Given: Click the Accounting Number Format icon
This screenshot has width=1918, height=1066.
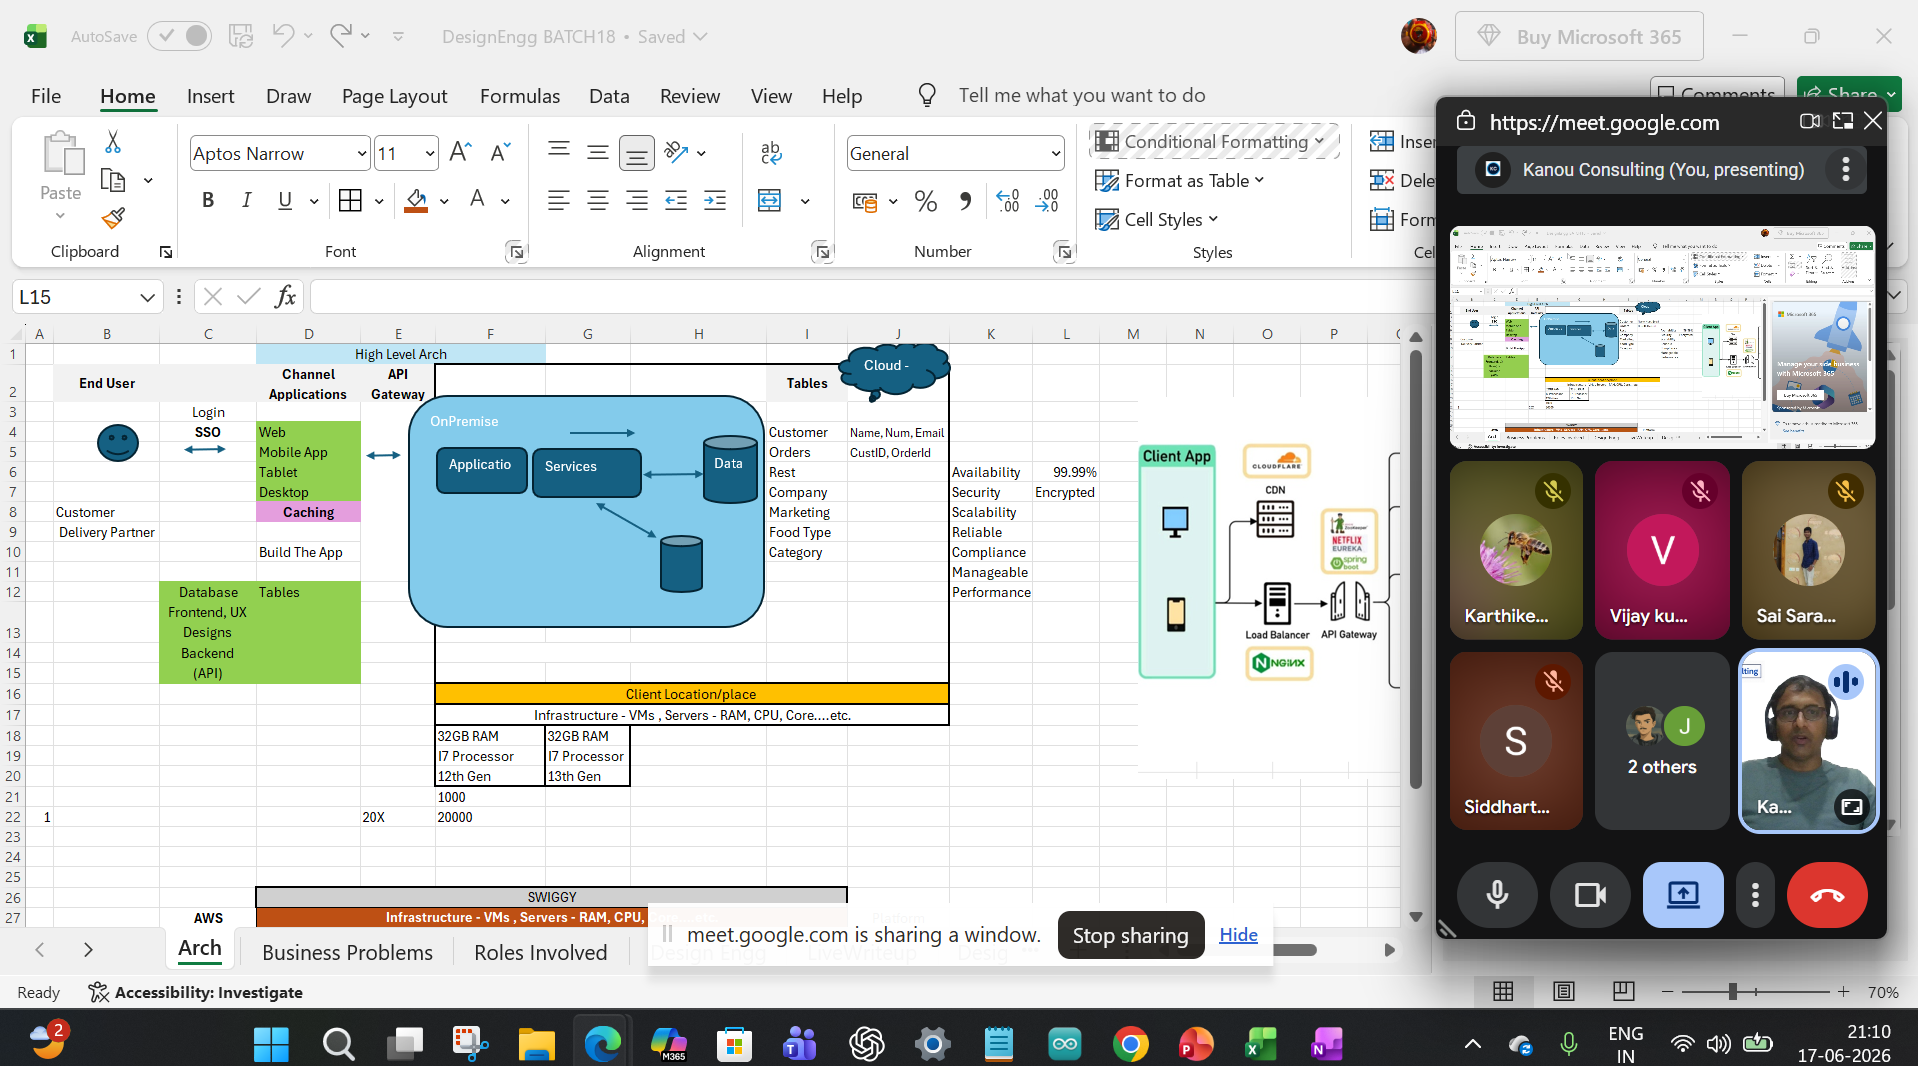Looking at the screenshot, I should 864,202.
